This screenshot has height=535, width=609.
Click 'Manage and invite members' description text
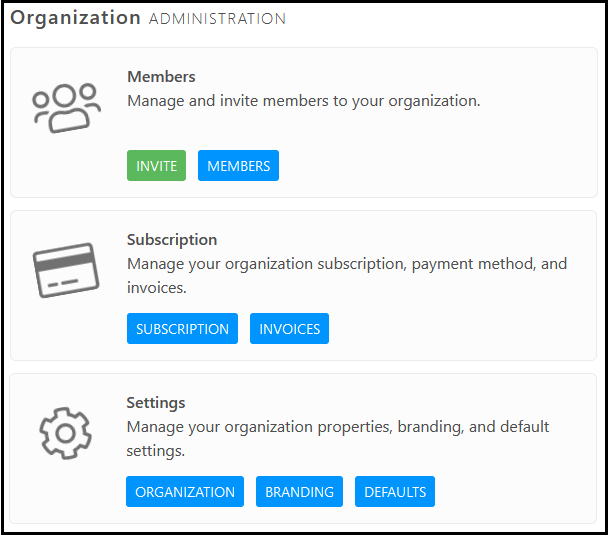click(304, 101)
